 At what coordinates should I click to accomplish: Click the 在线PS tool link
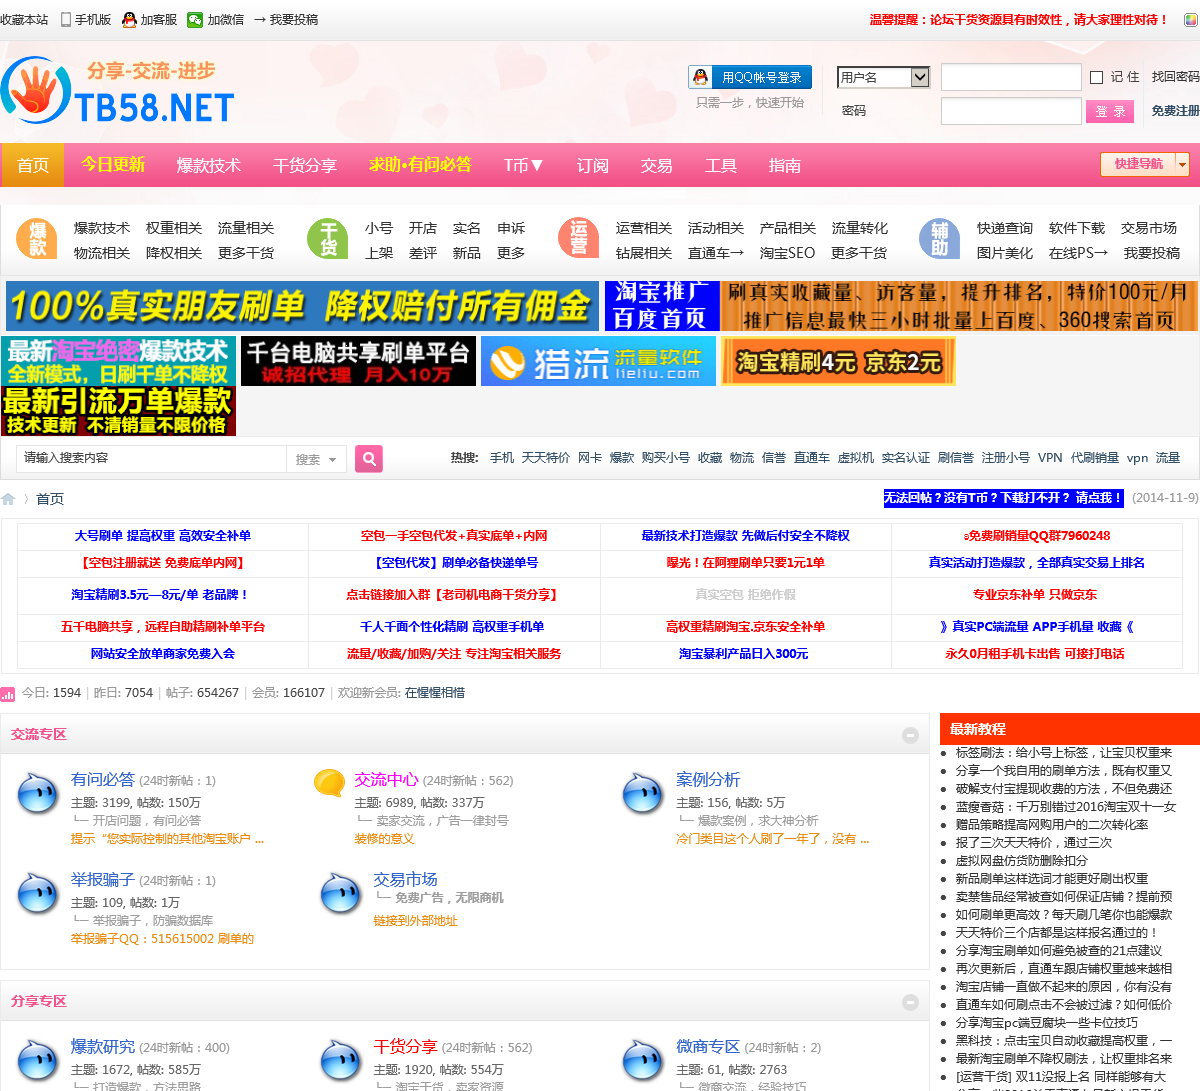point(1078,253)
